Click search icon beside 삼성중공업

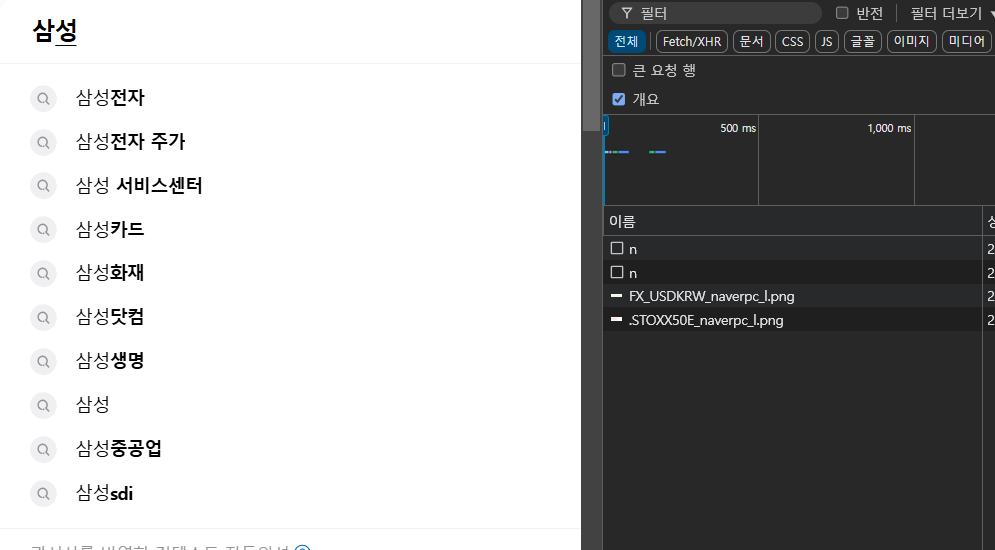[x=43, y=449]
